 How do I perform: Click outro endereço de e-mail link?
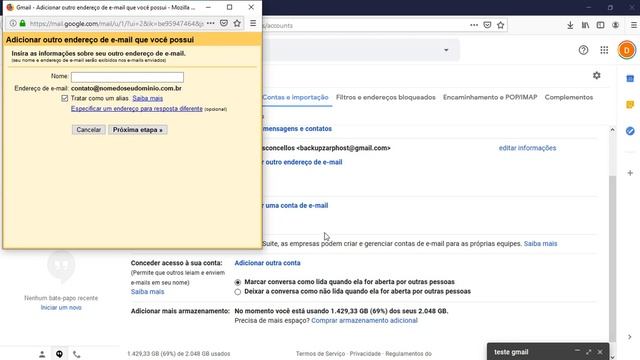pyautogui.click(x=303, y=162)
